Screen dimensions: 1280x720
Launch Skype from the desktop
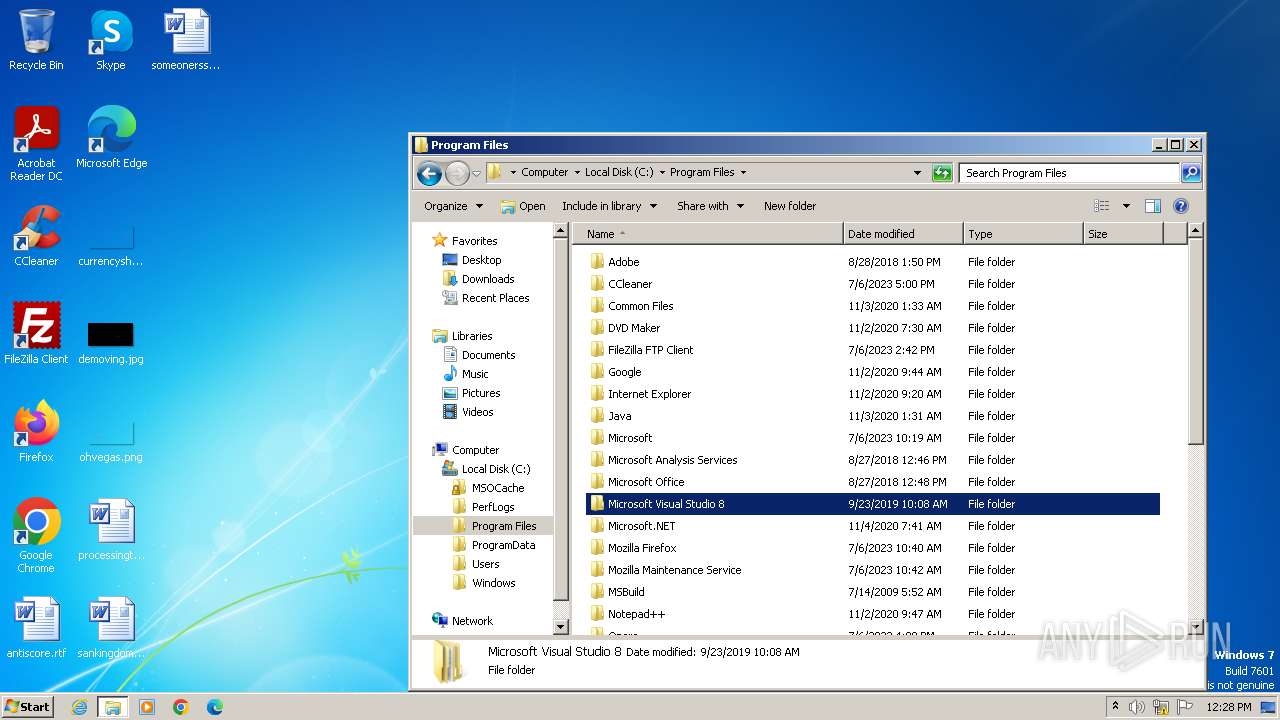tap(110, 40)
